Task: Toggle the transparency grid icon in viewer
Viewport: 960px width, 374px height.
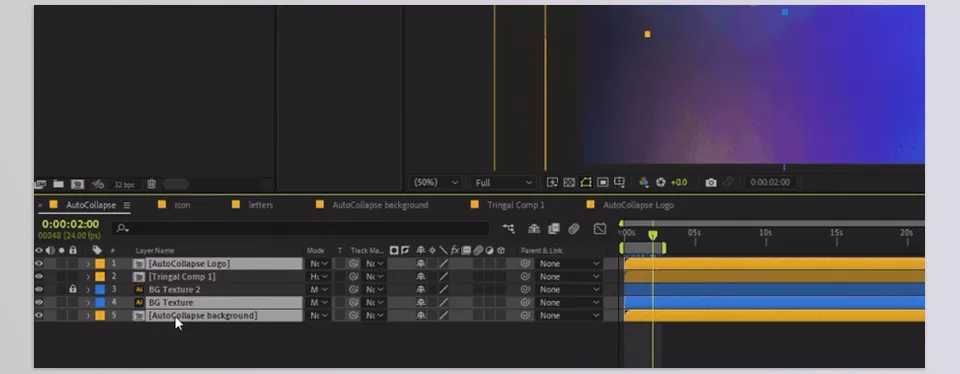Action: pyautogui.click(x=569, y=182)
